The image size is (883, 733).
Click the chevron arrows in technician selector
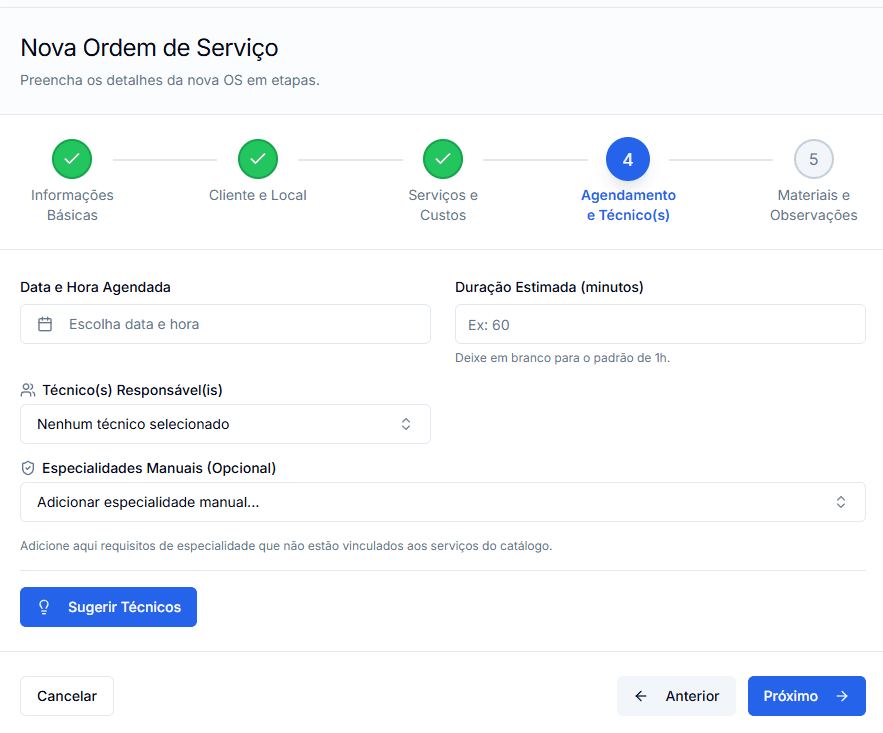click(x=406, y=424)
